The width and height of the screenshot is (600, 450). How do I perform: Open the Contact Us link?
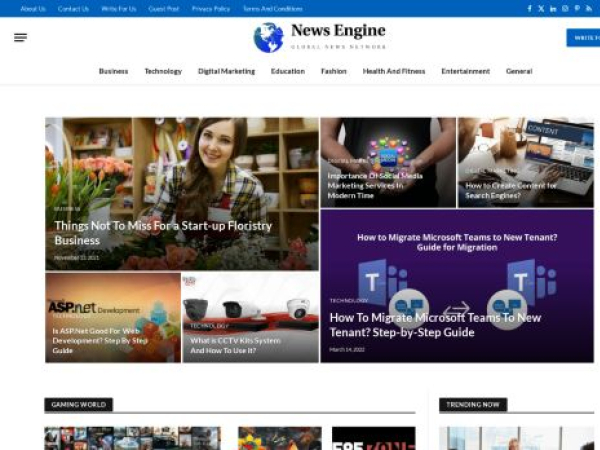click(73, 8)
